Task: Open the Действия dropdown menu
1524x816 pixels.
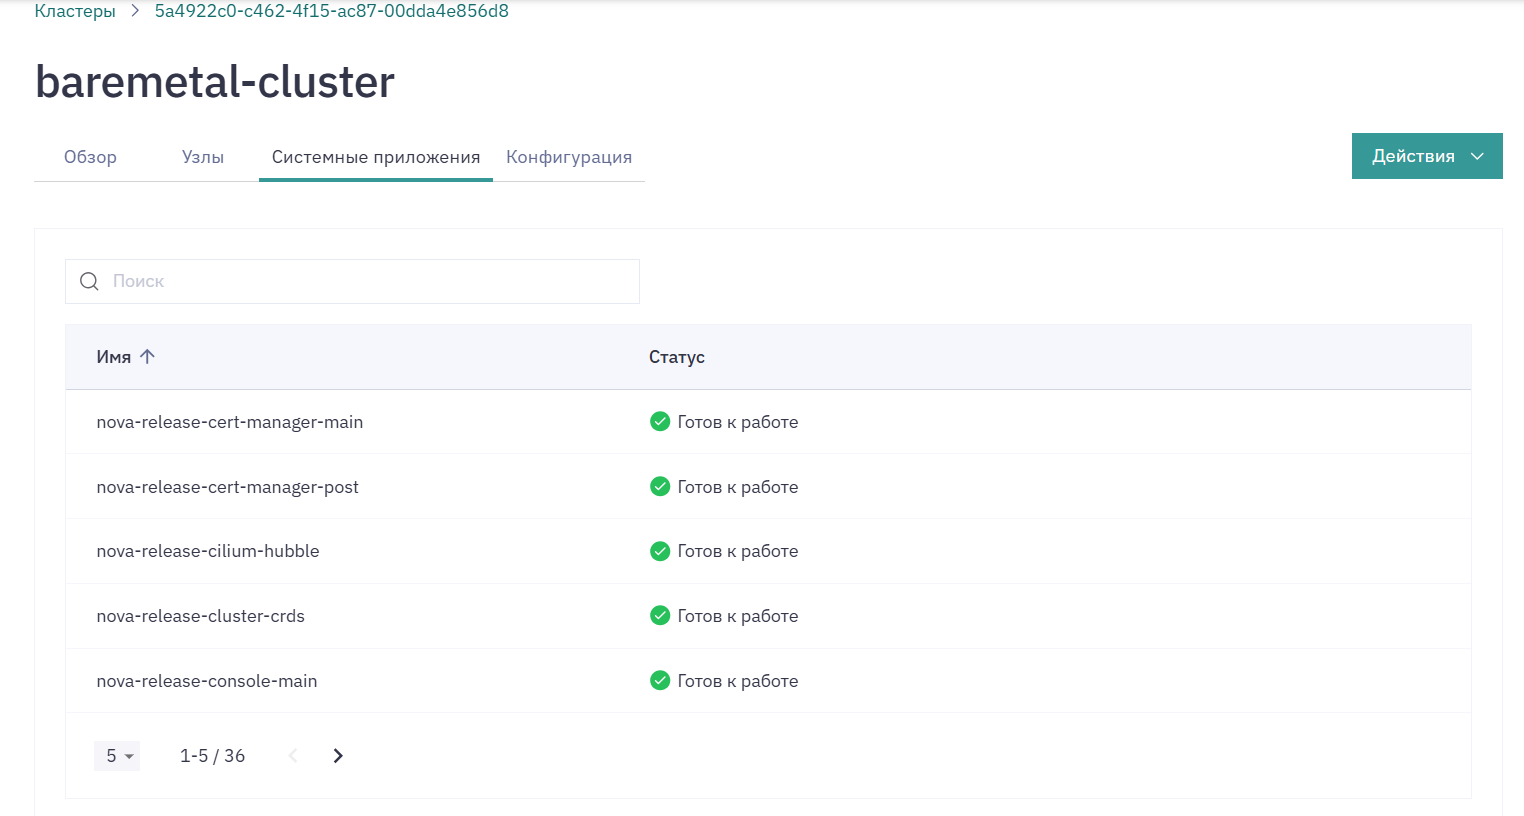Action: click(x=1427, y=156)
